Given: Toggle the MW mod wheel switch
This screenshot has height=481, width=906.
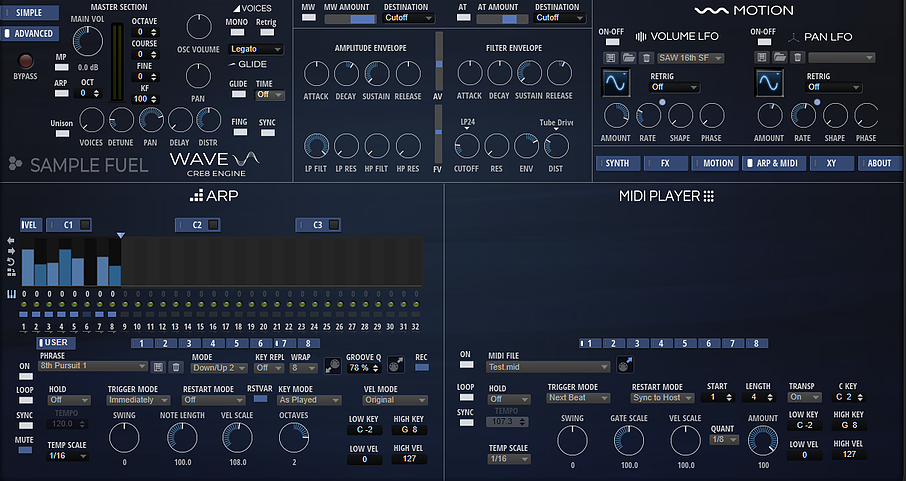Looking at the screenshot, I should 309,17.
